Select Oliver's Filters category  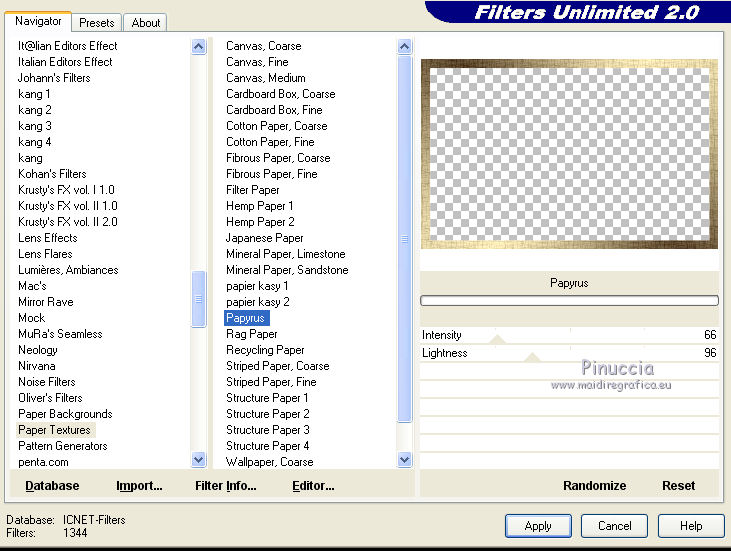pos(50,398)
